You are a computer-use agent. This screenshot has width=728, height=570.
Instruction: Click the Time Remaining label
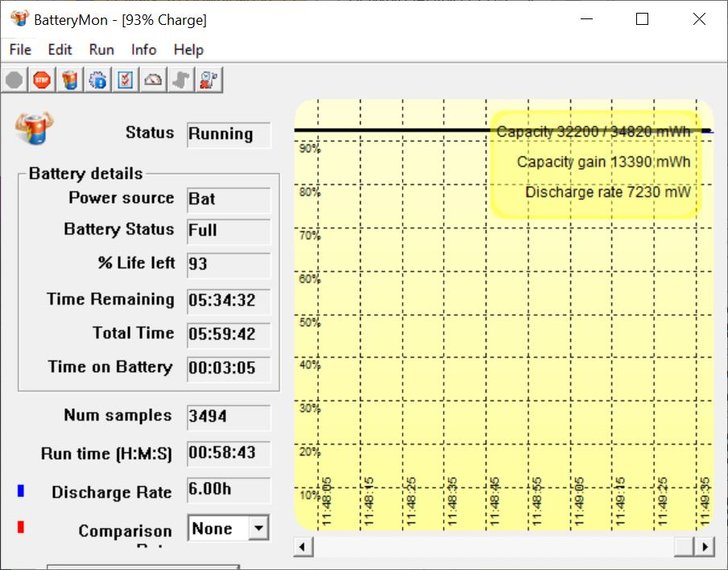point(110,299)
